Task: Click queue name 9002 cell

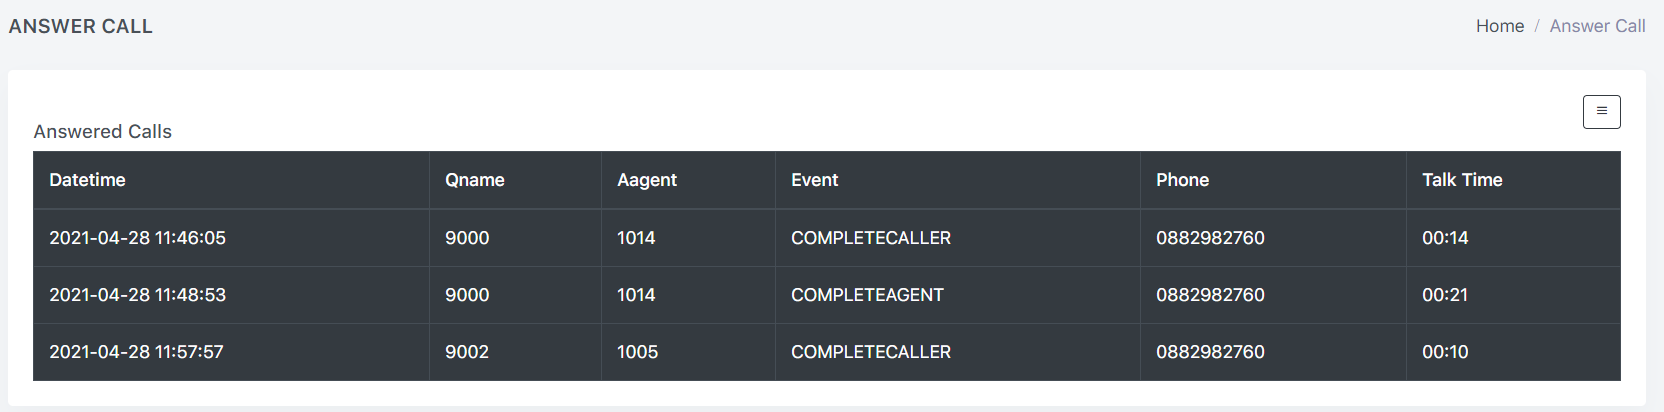Action: click(x=467, y=352)
